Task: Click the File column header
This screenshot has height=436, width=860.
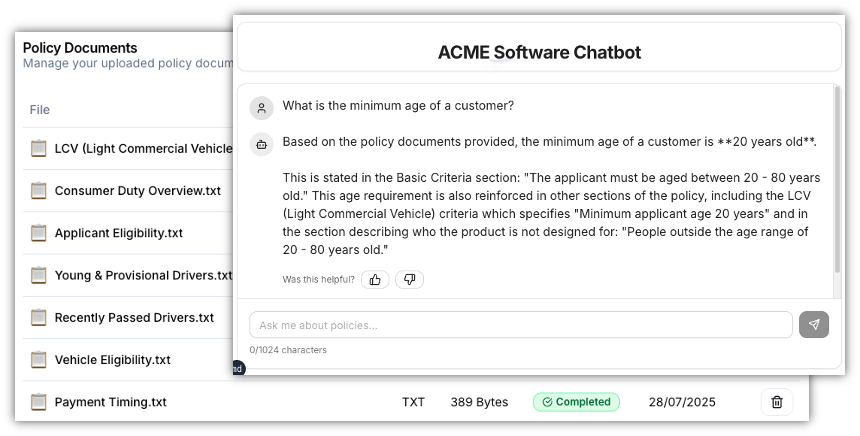Action: coord(39,110)
